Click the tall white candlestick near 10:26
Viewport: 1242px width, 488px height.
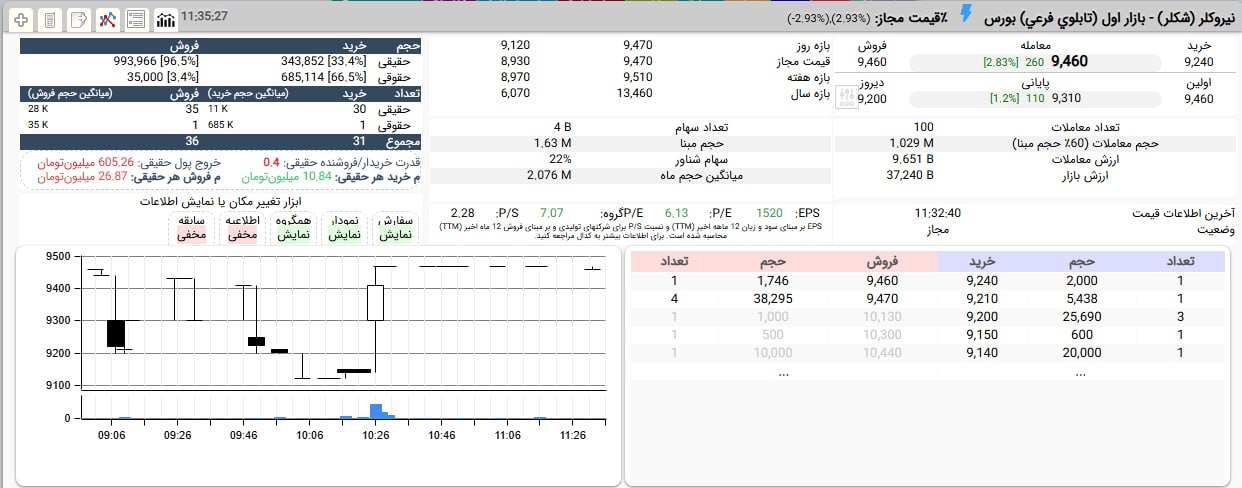tap(375, 302)
